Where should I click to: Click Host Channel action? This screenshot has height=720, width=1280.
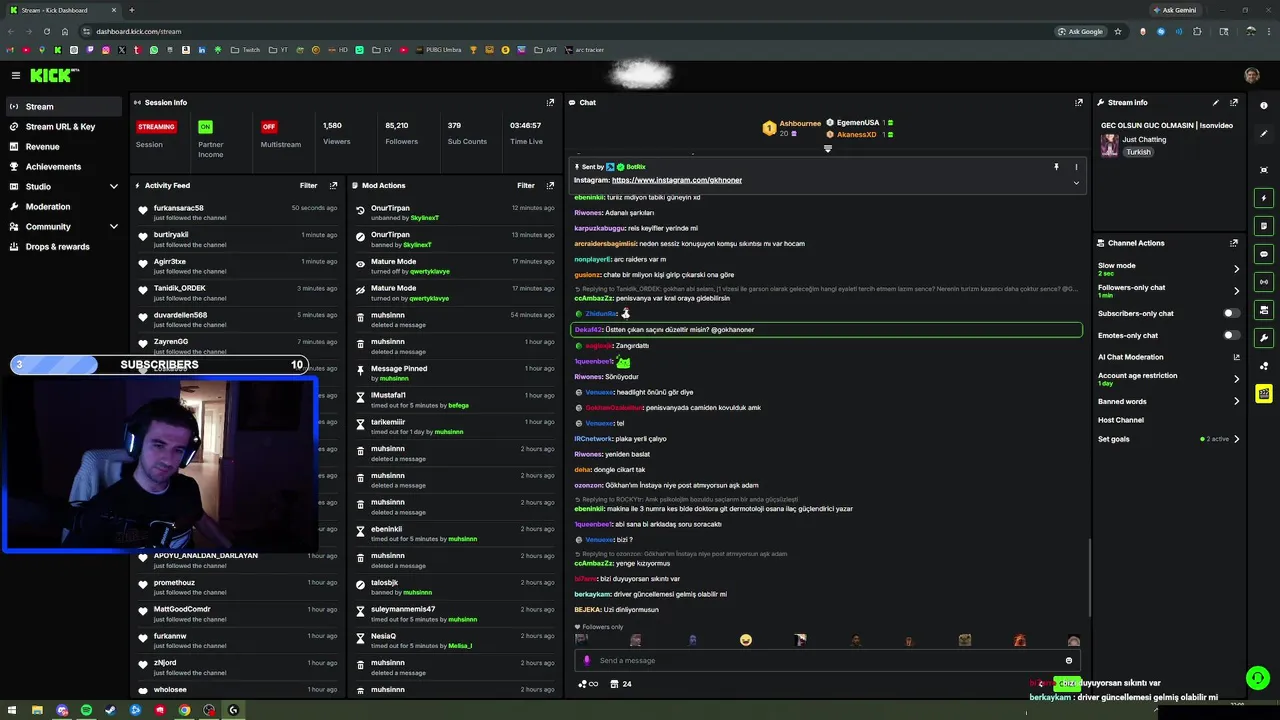pyautogui.click(x=1121, y=420)
